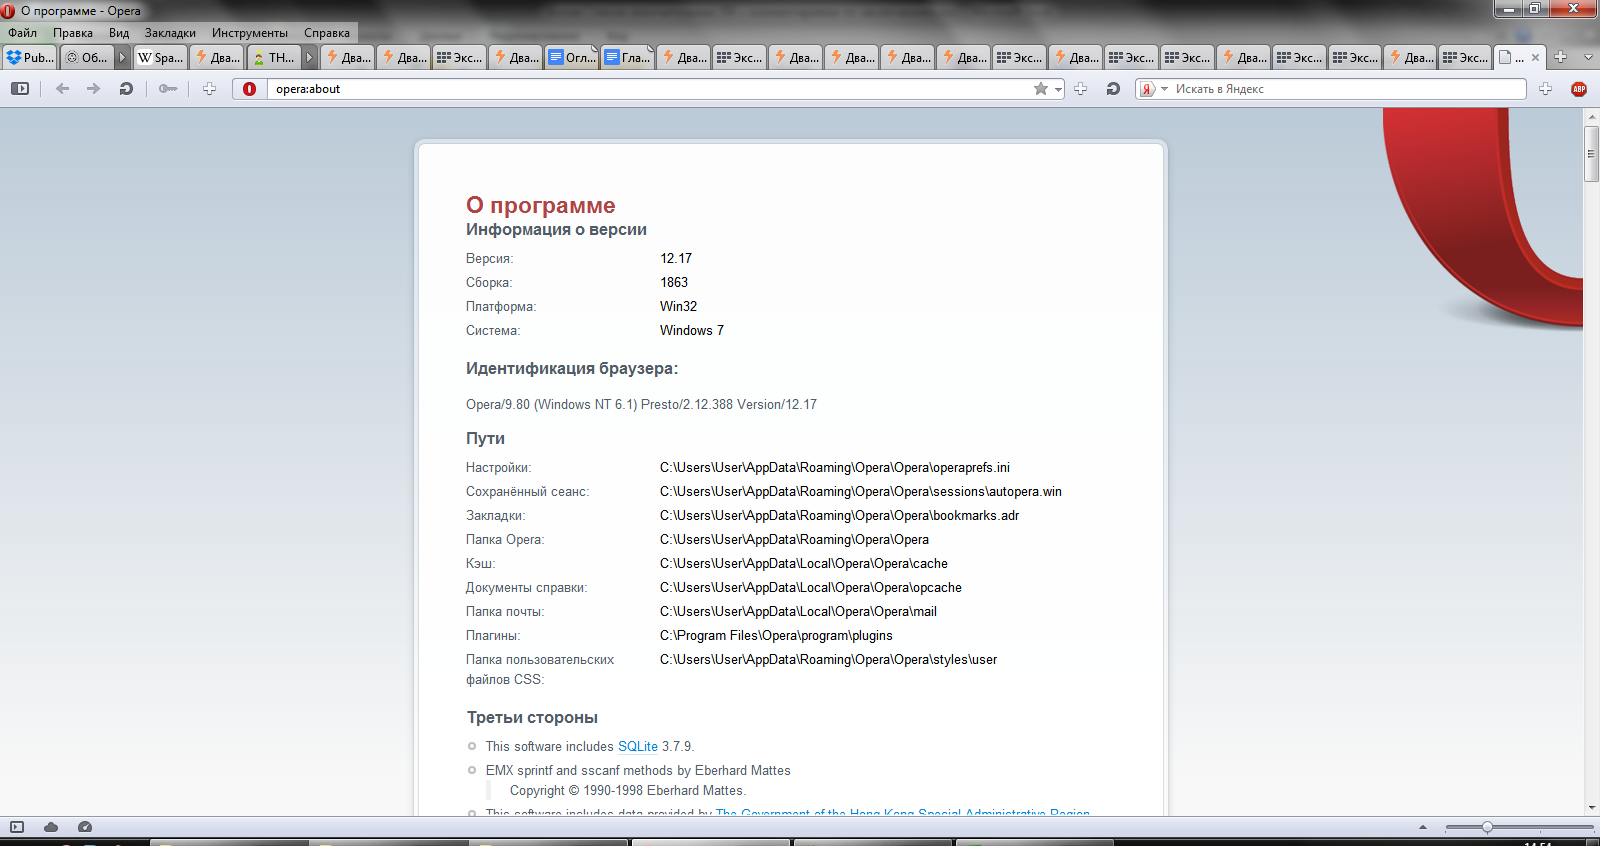
Task: Select the browser identification user agent string
Action: tap(641, 404)
